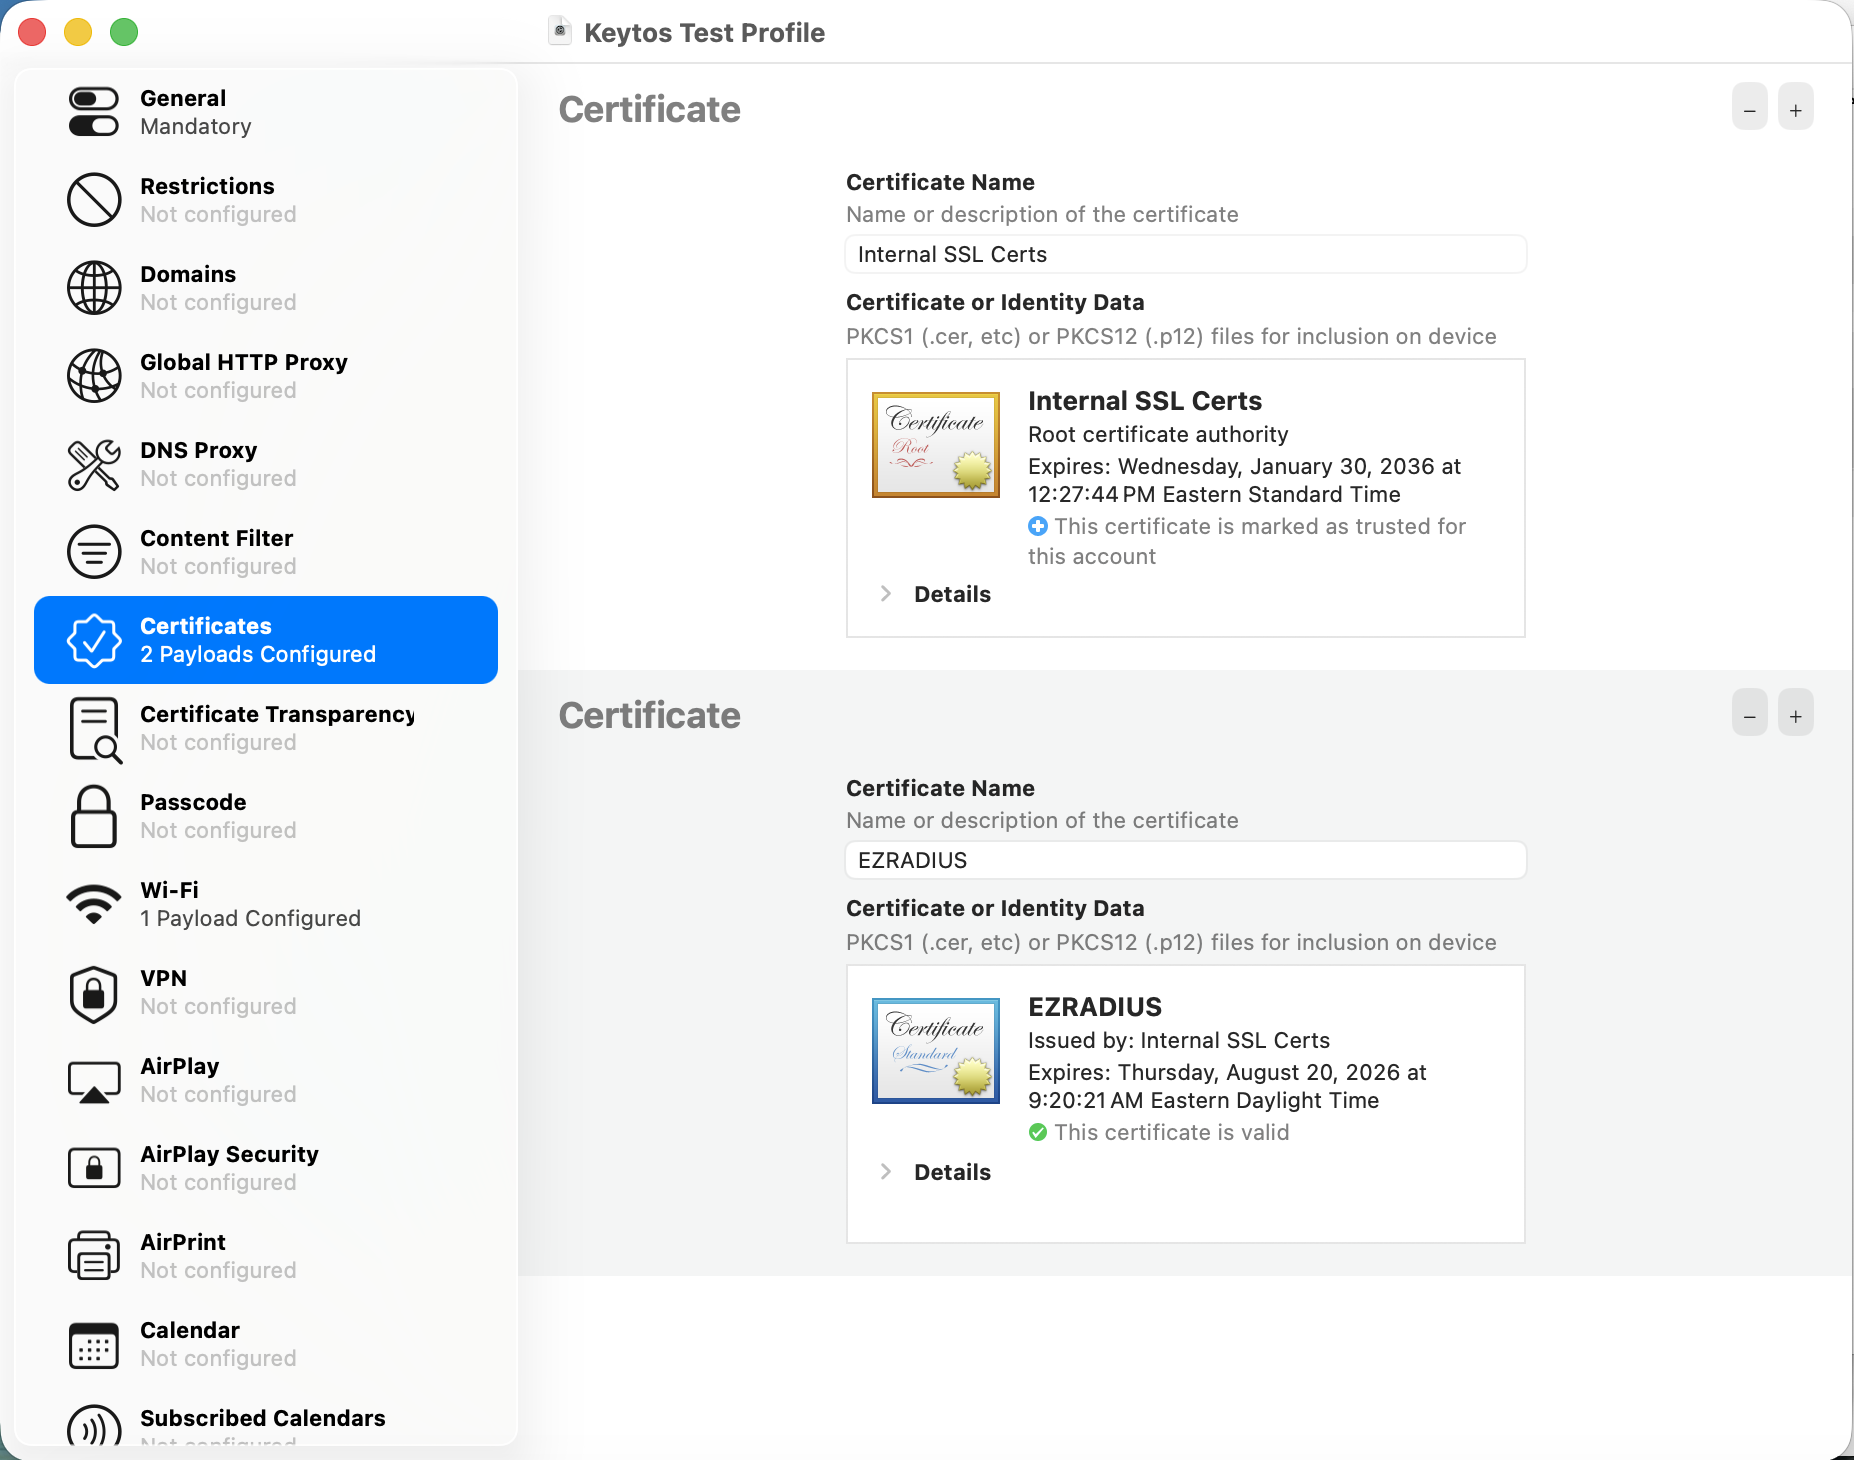Click the Content Filter lines icon
1854x1460 pixels.
coord(94,552)
